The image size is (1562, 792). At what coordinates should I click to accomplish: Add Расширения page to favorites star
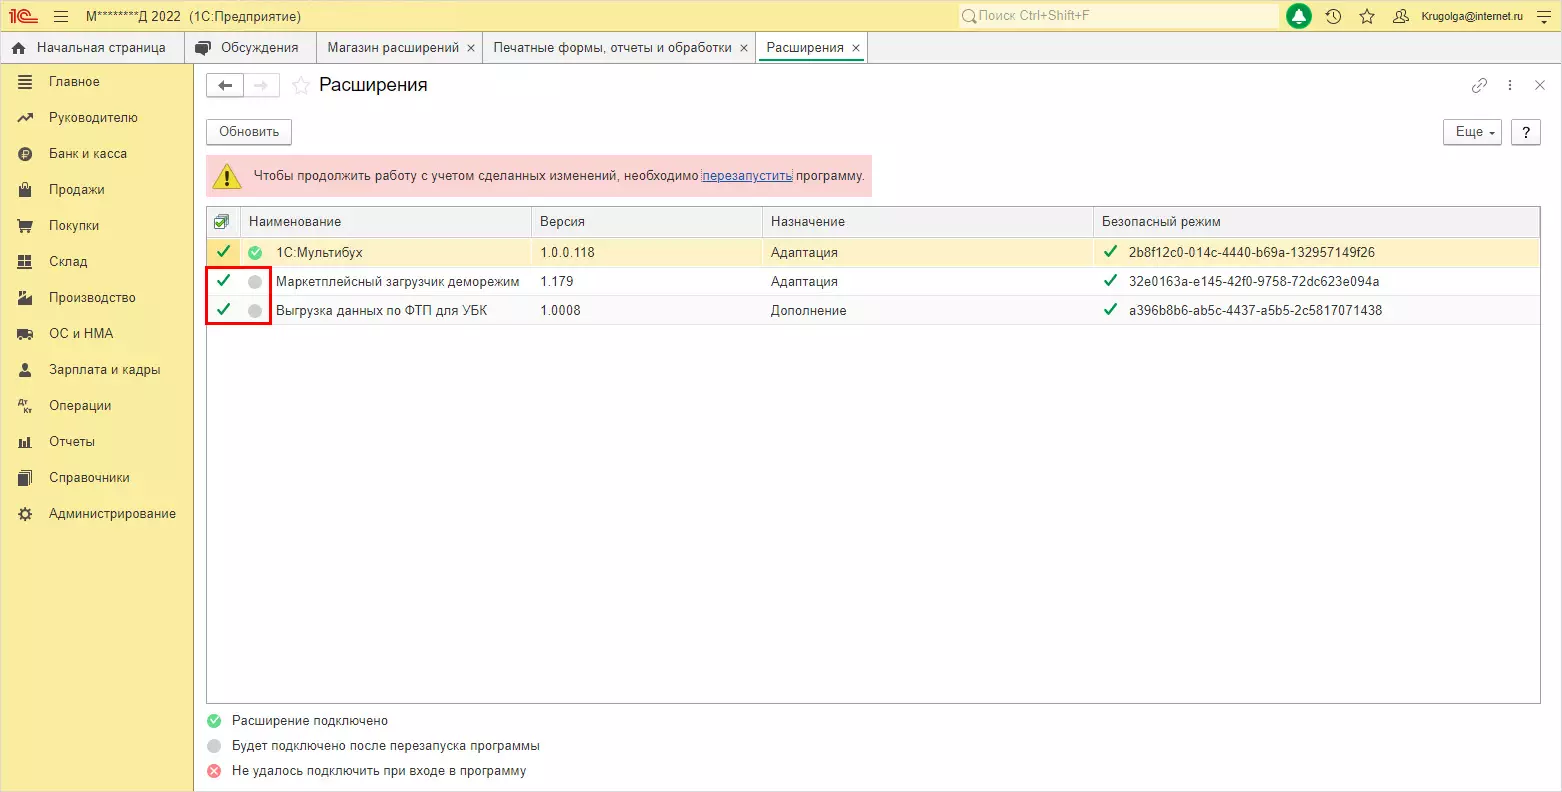pos(300,86)
